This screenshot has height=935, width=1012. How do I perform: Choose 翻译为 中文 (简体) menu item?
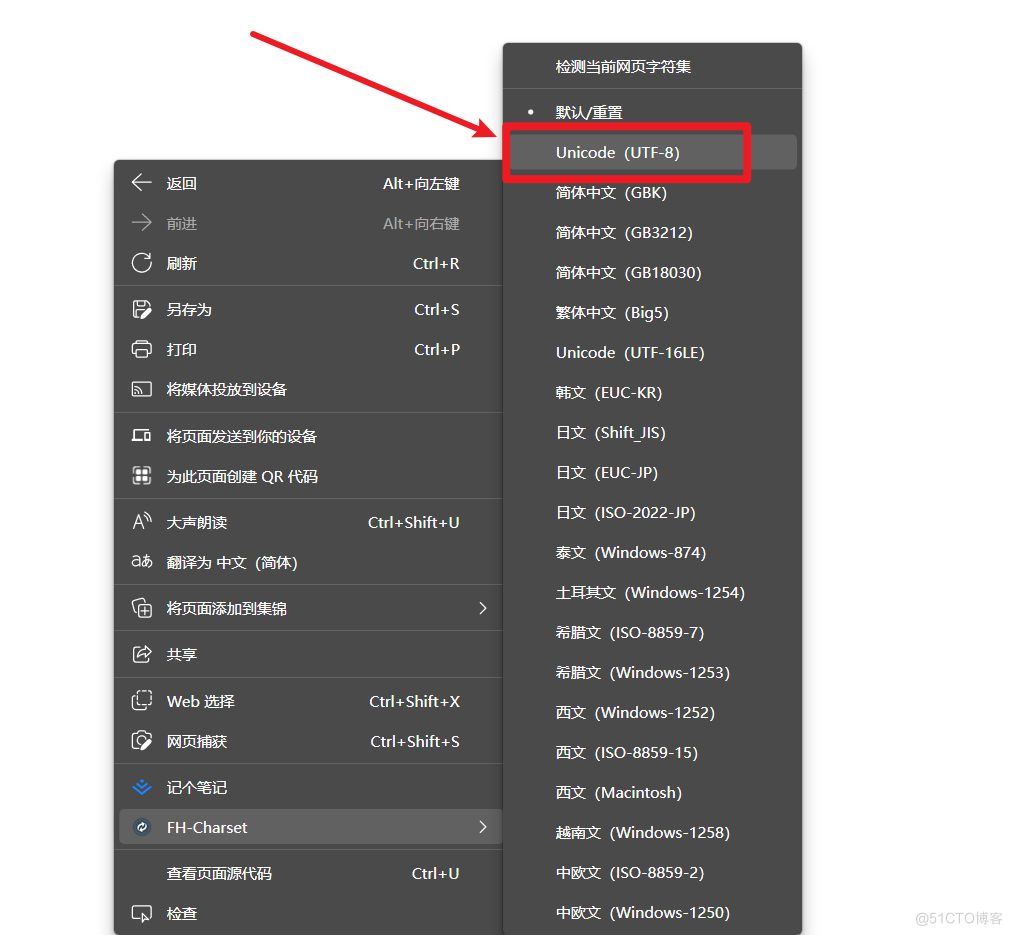click(232, 563)
